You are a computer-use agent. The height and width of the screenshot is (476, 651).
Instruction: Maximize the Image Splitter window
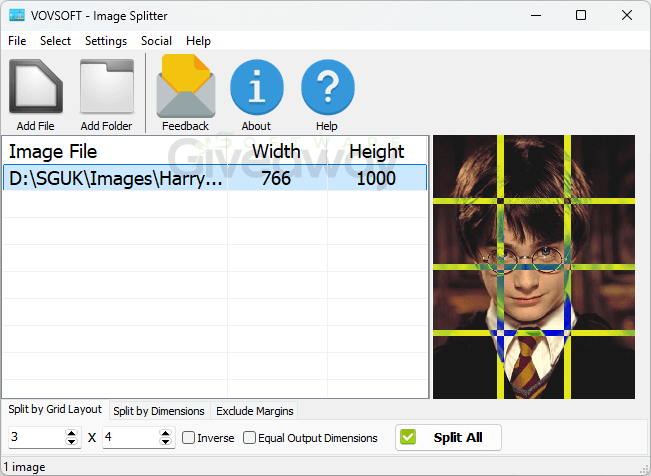click(581, 15)
